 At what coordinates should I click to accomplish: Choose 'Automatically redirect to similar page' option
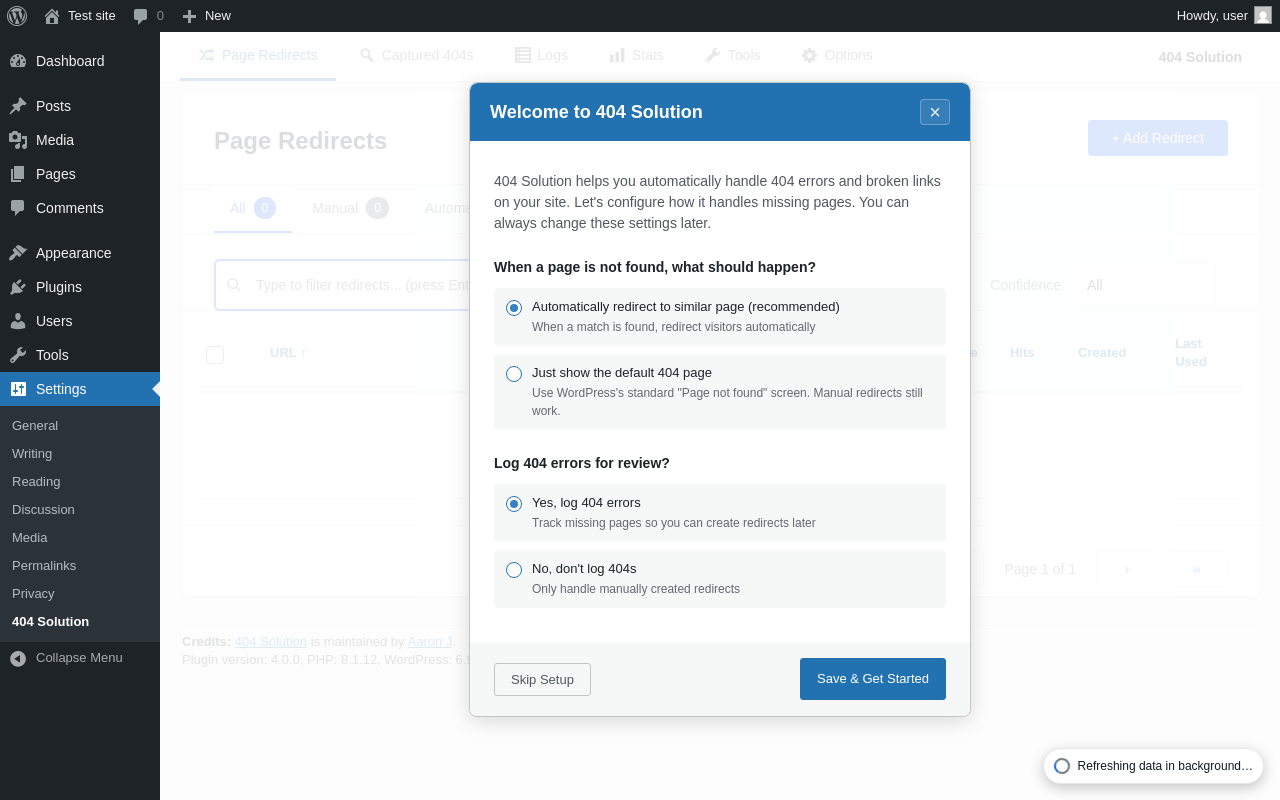[514, 308]
